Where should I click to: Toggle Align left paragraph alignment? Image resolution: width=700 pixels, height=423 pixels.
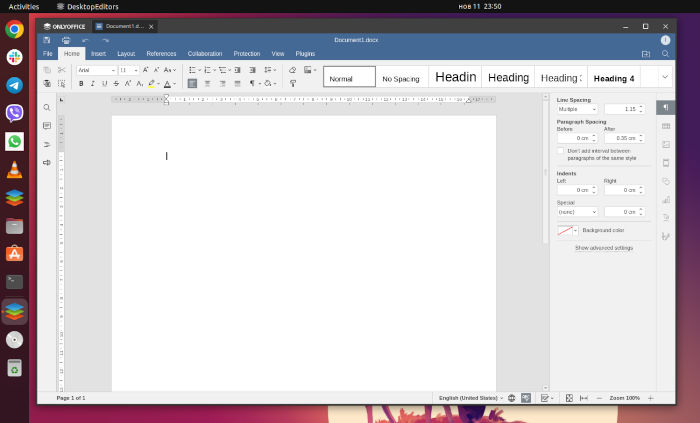click(x=192, y=83)
